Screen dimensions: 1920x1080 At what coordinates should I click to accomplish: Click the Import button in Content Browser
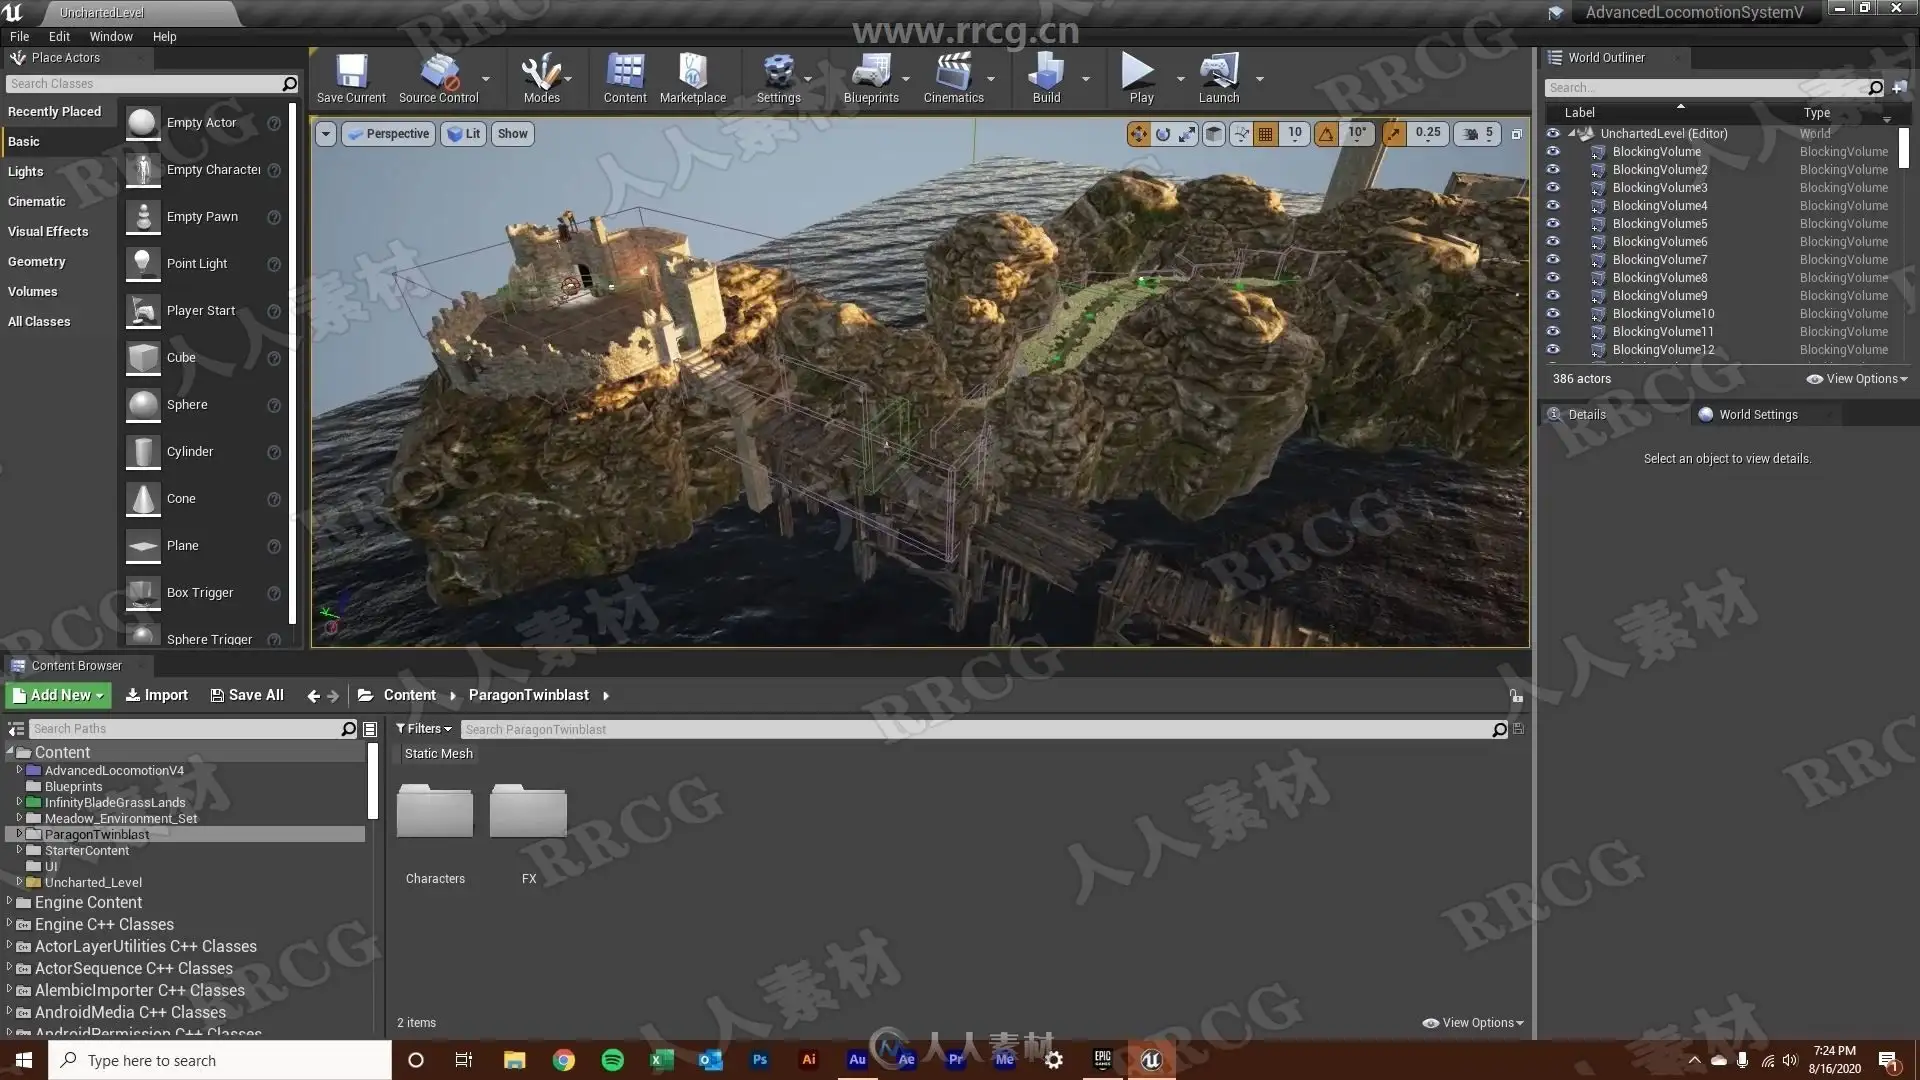click(157, 695)
